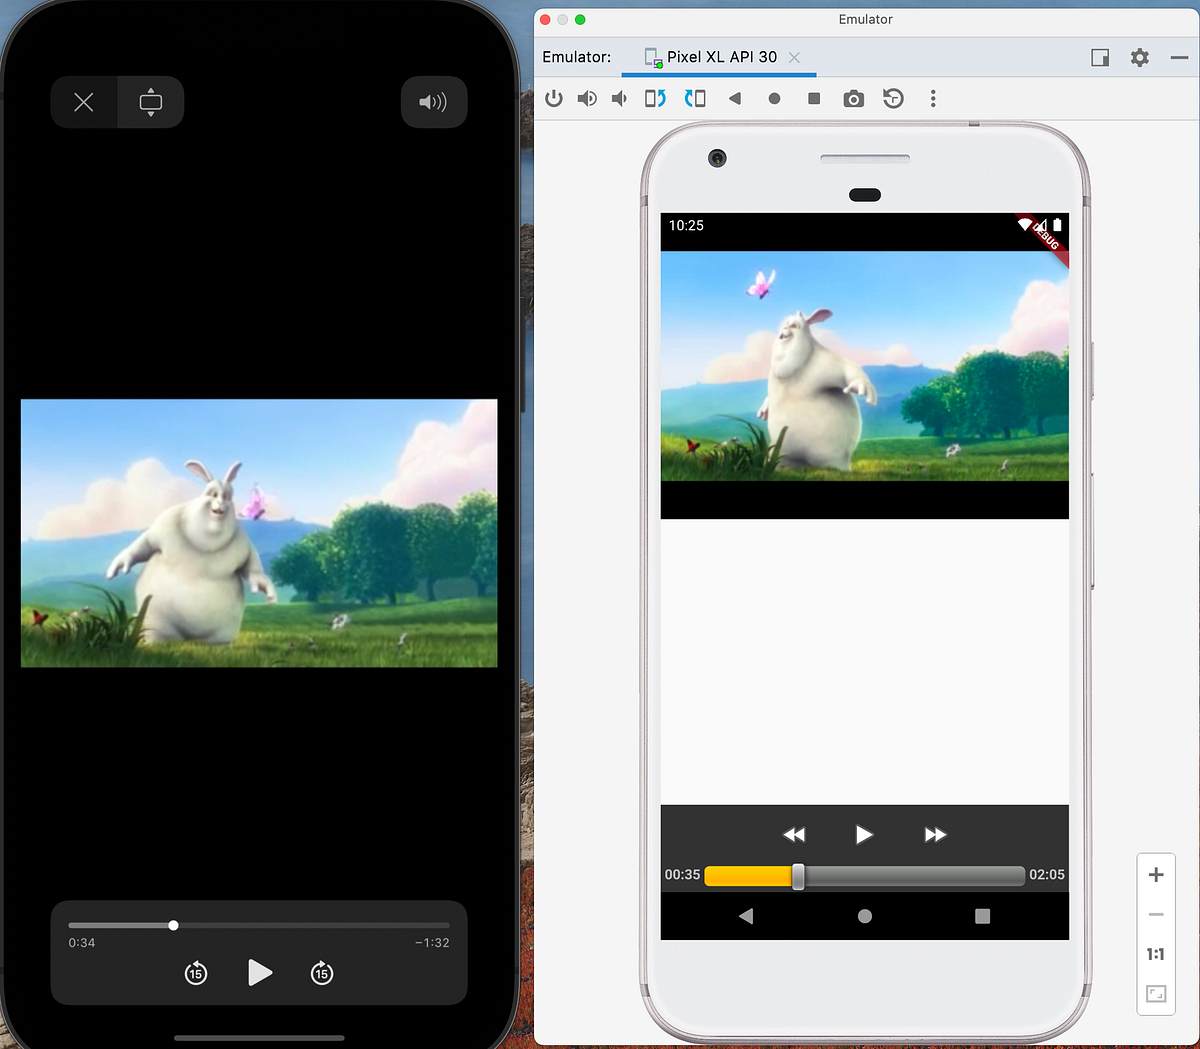
Task: Tap the Android Home circle button
Action: (865, 916)
